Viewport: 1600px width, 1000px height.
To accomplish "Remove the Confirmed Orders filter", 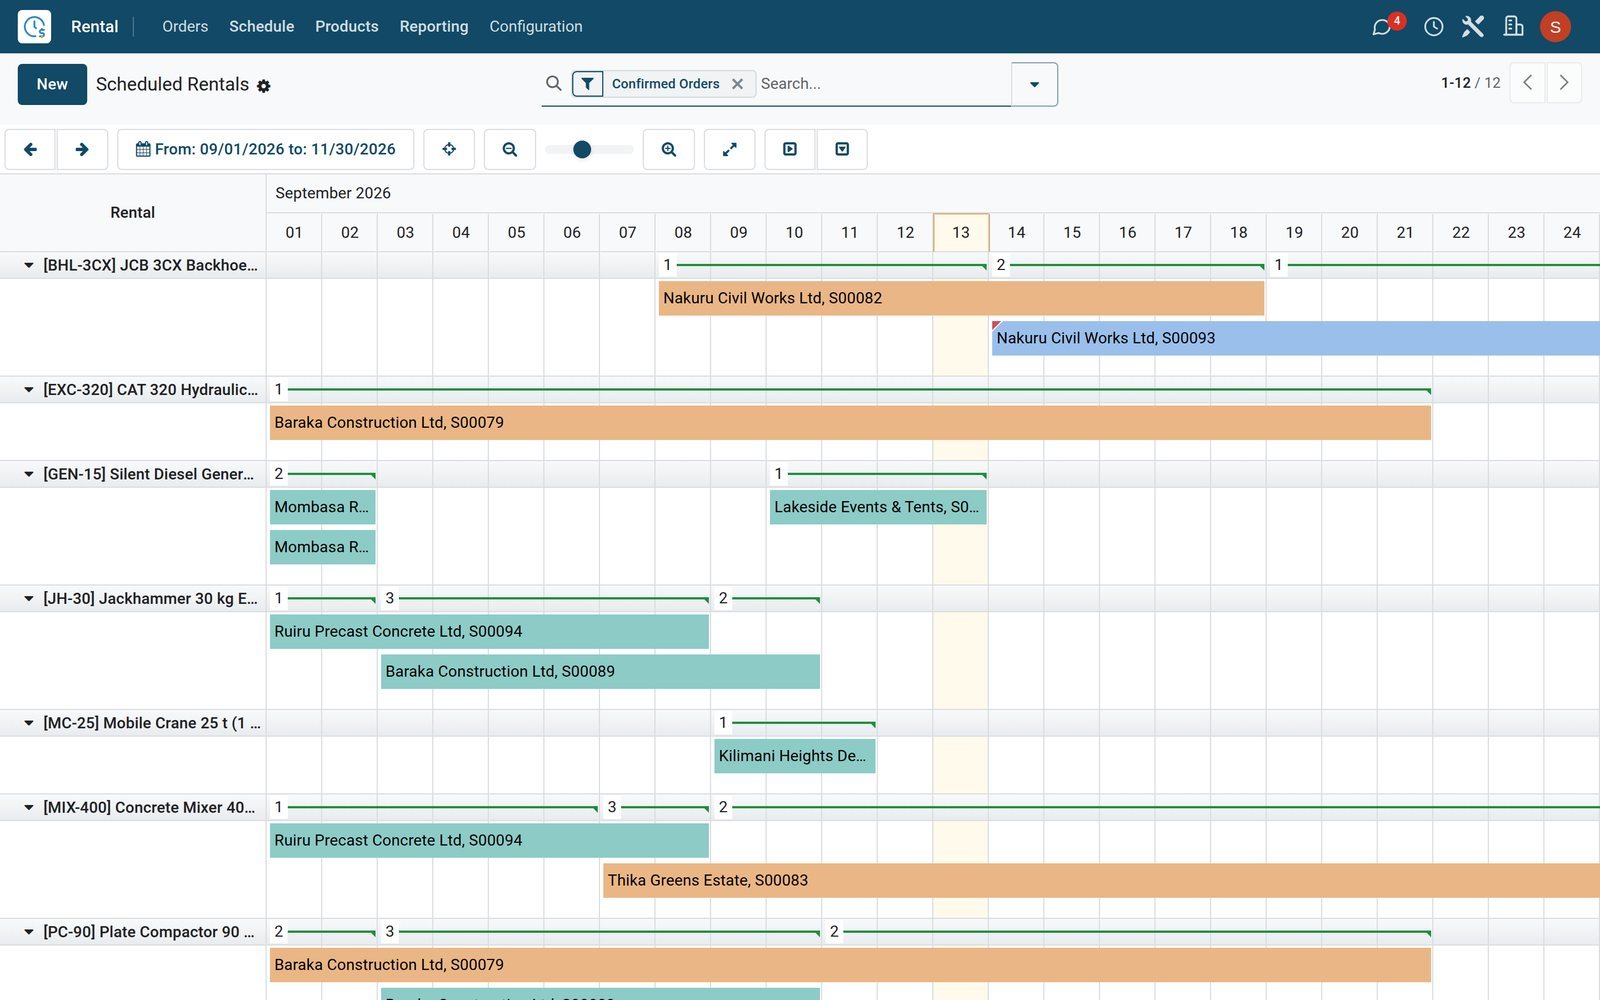I will (x=737, y=84).
